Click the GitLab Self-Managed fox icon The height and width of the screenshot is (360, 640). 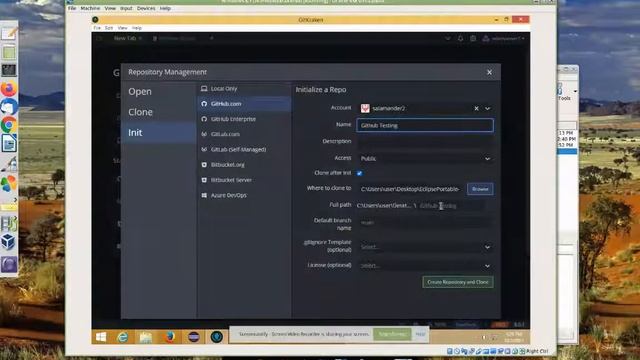coord(204,149)
